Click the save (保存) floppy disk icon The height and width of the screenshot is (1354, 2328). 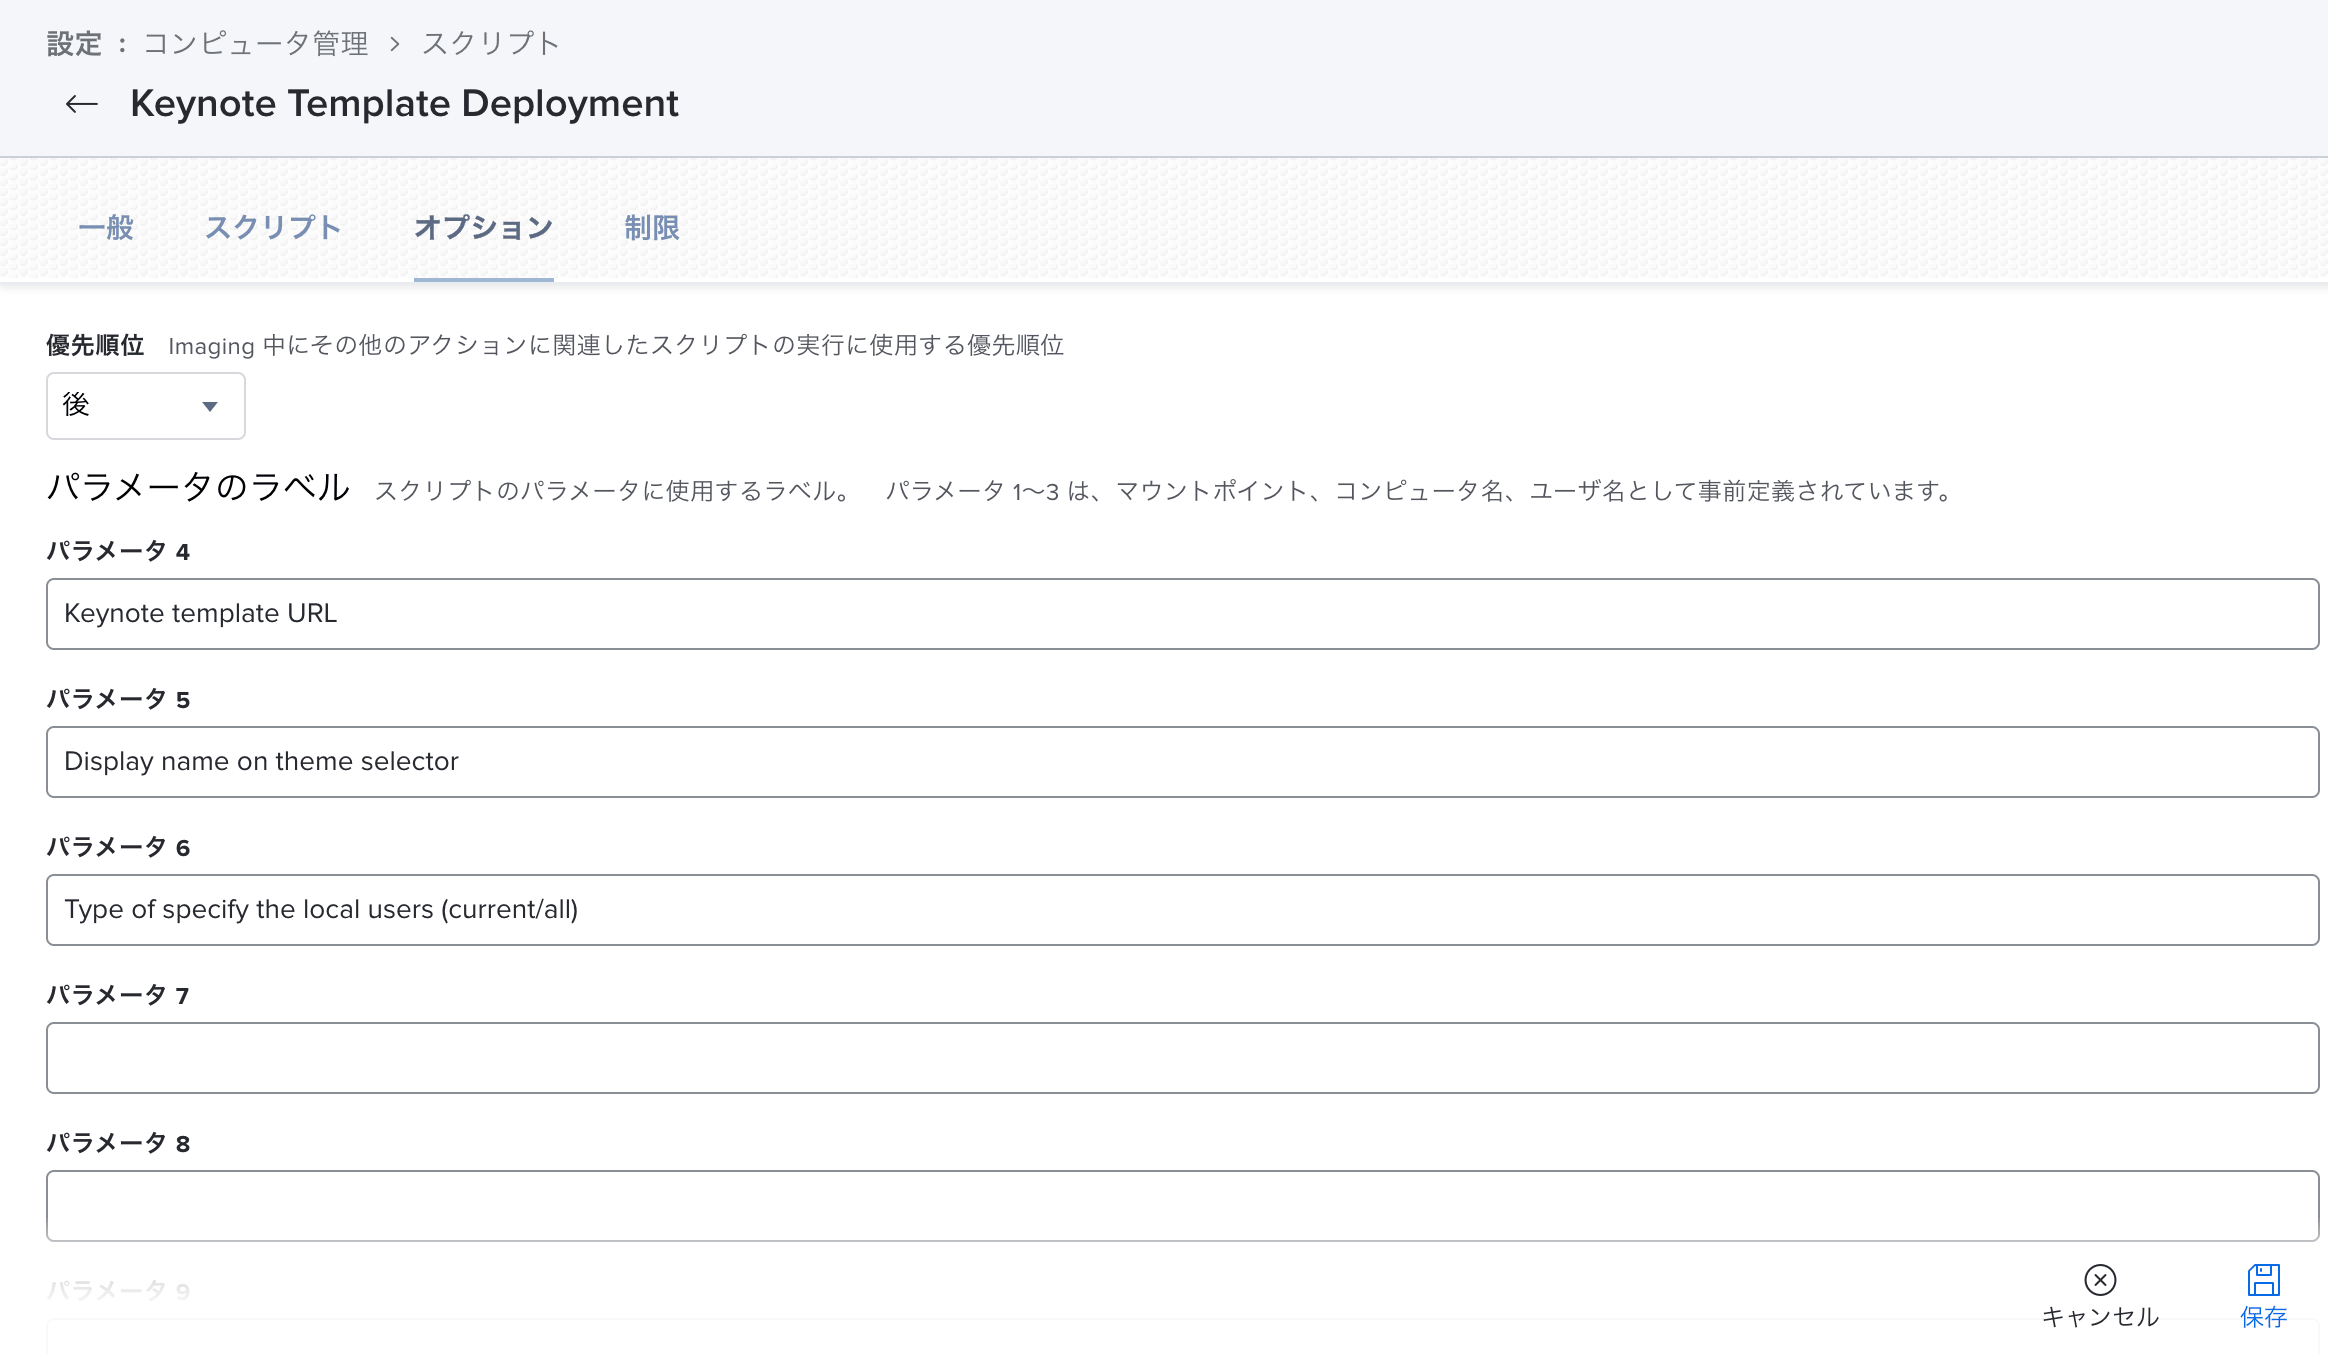click(2264, 1280)
